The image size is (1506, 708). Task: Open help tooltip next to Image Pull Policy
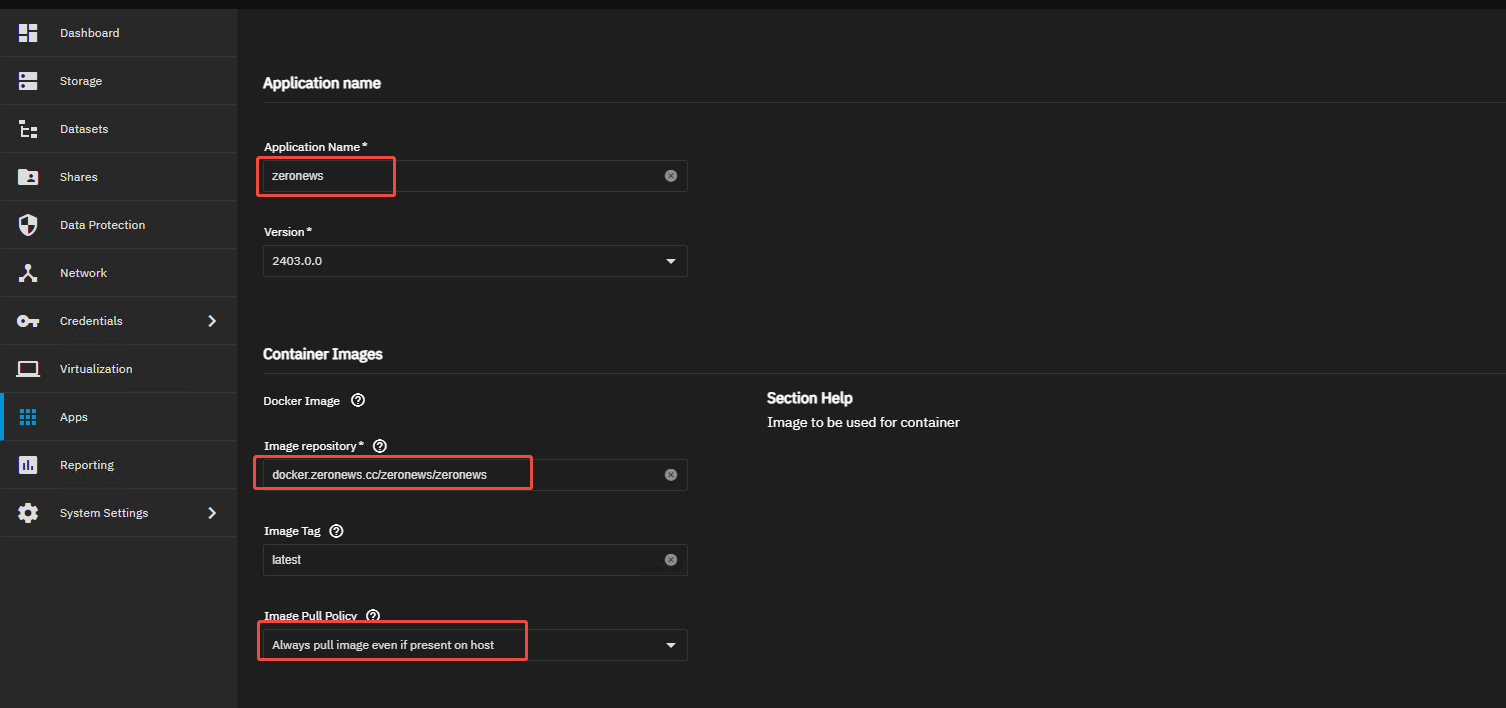coord(373,616)
